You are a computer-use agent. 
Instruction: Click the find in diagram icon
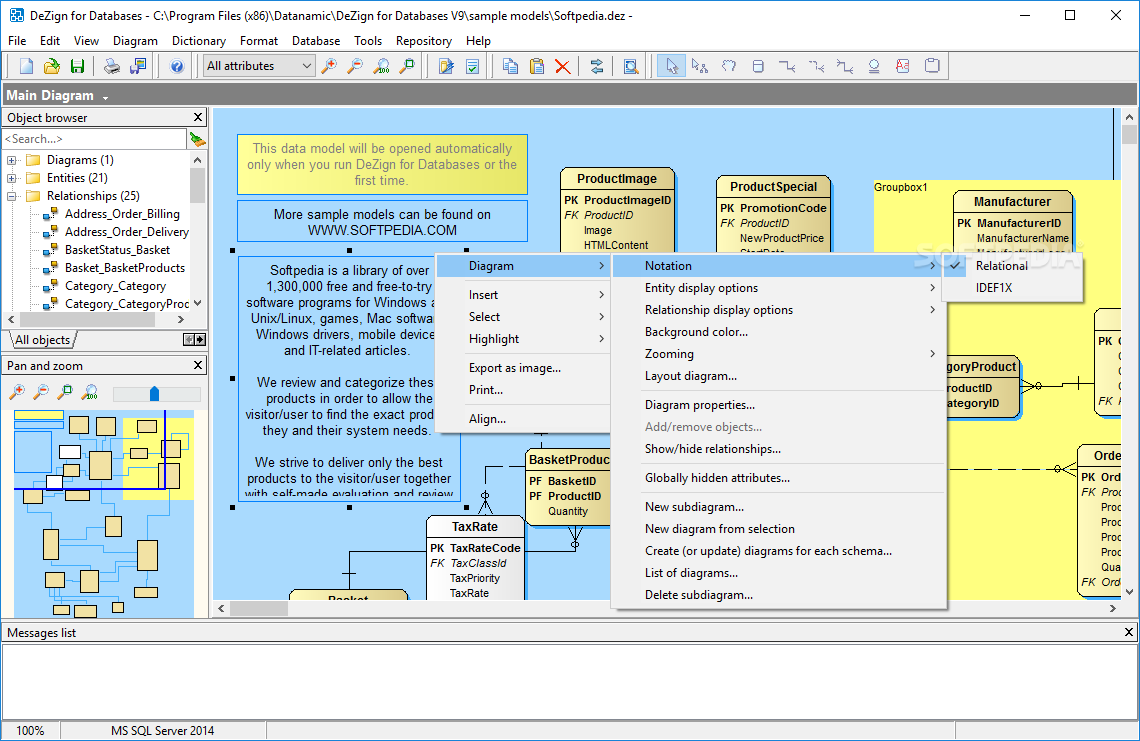(631, 66)
